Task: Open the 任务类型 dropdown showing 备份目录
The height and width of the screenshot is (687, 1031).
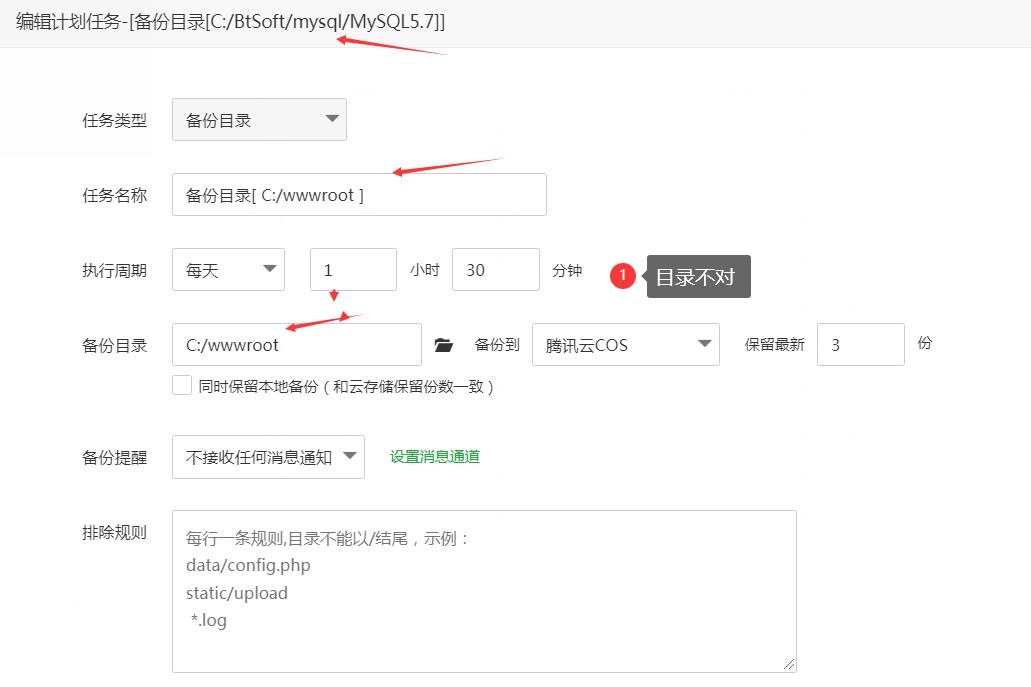Action: click(x=259, y=120)
